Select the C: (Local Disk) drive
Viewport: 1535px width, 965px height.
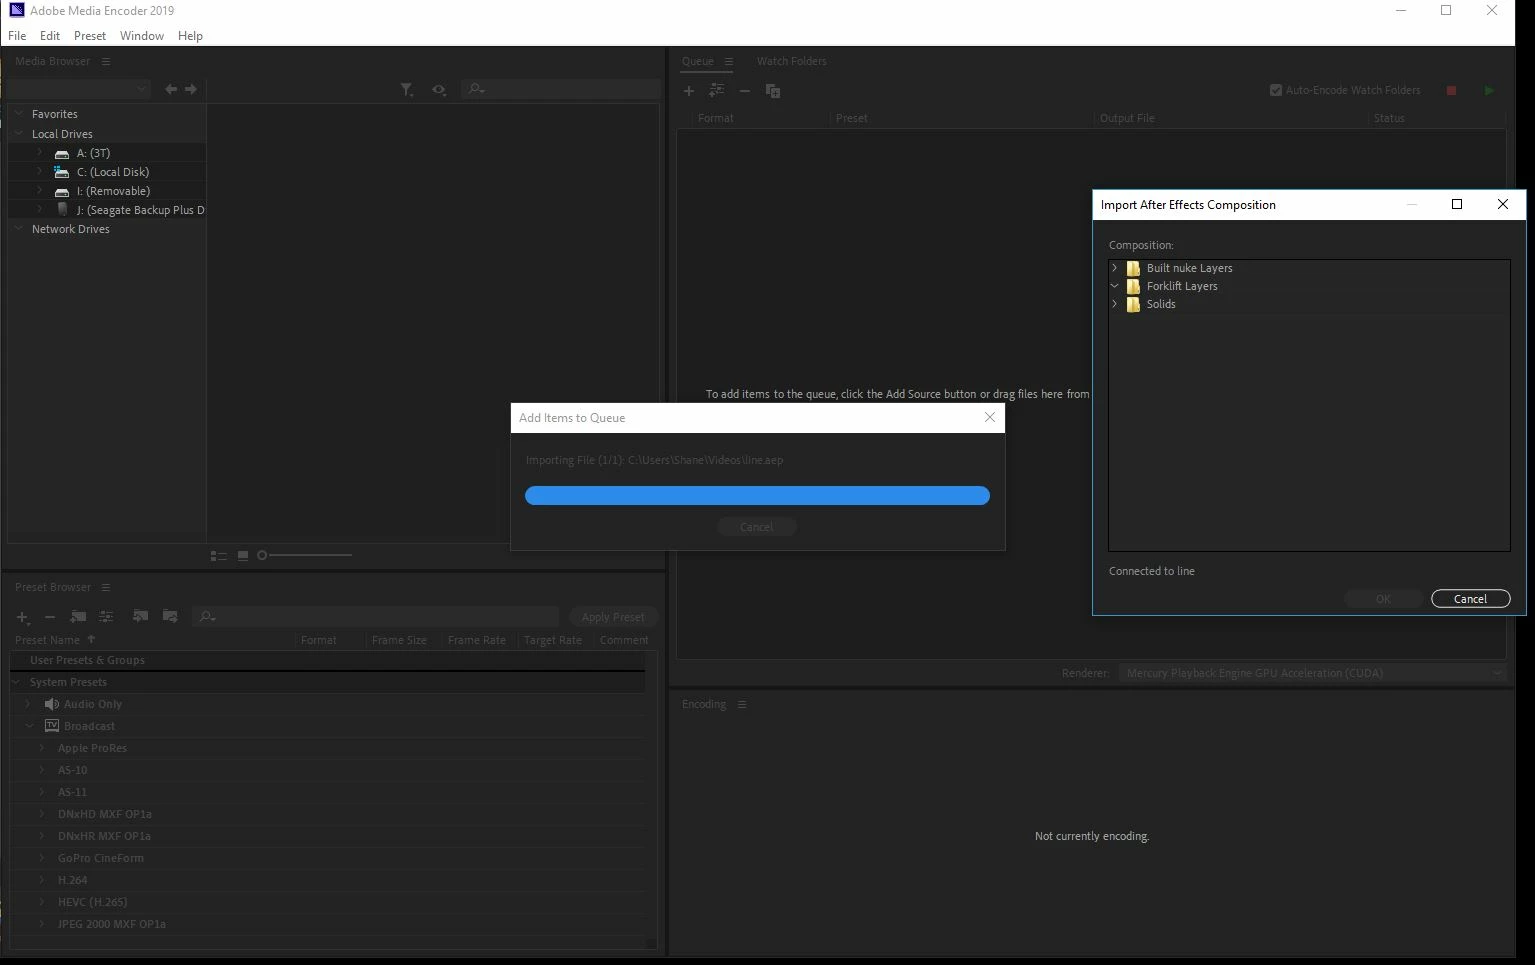(x=112, y=172)
